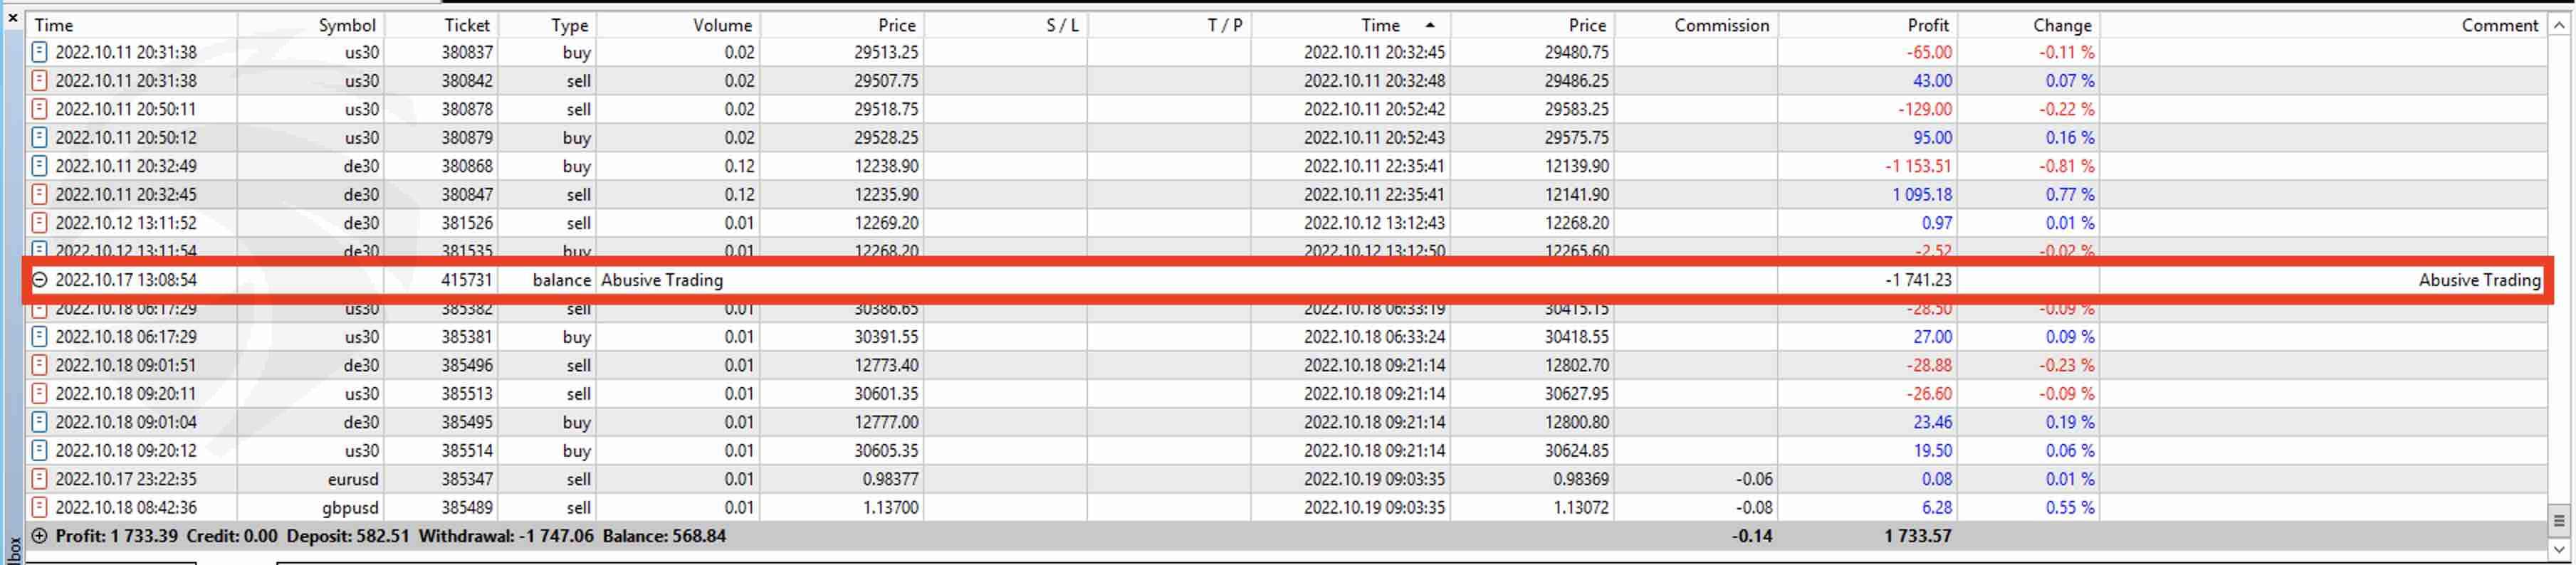The width and height of the screenshot is (2576, 565).
Task: Select the change value 0.55 %
Action: click(2070, 508)
